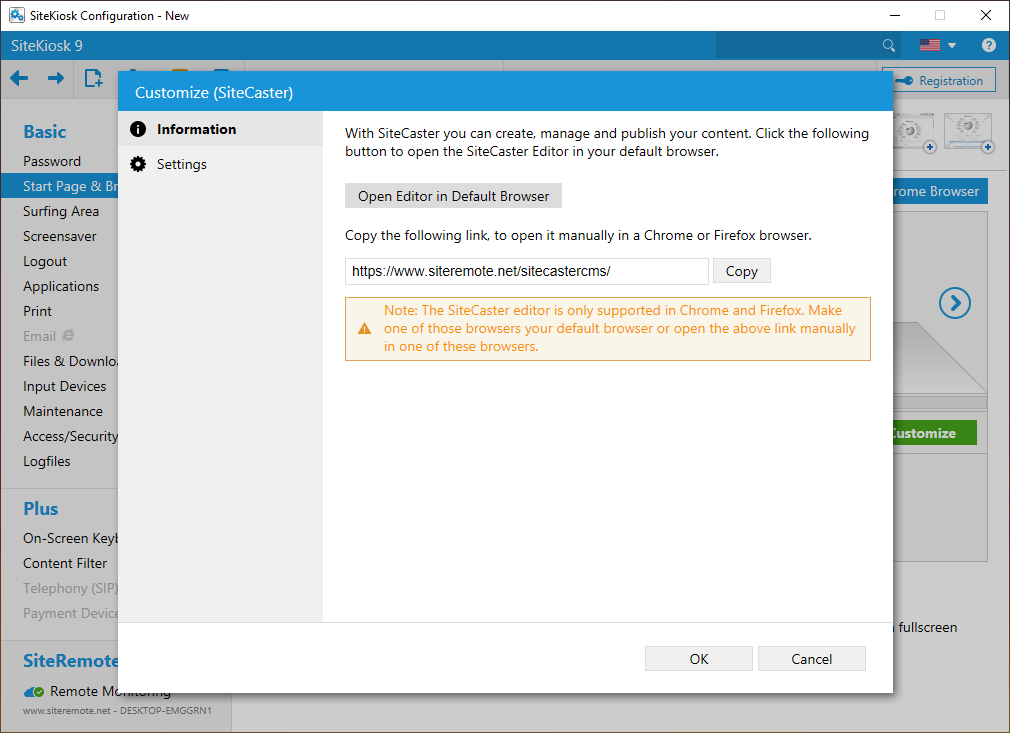Click the SiteKiosk app icon in title bar
This screenshot has width=1010, height=733.
pyautogui.click(x=17, y=15)
